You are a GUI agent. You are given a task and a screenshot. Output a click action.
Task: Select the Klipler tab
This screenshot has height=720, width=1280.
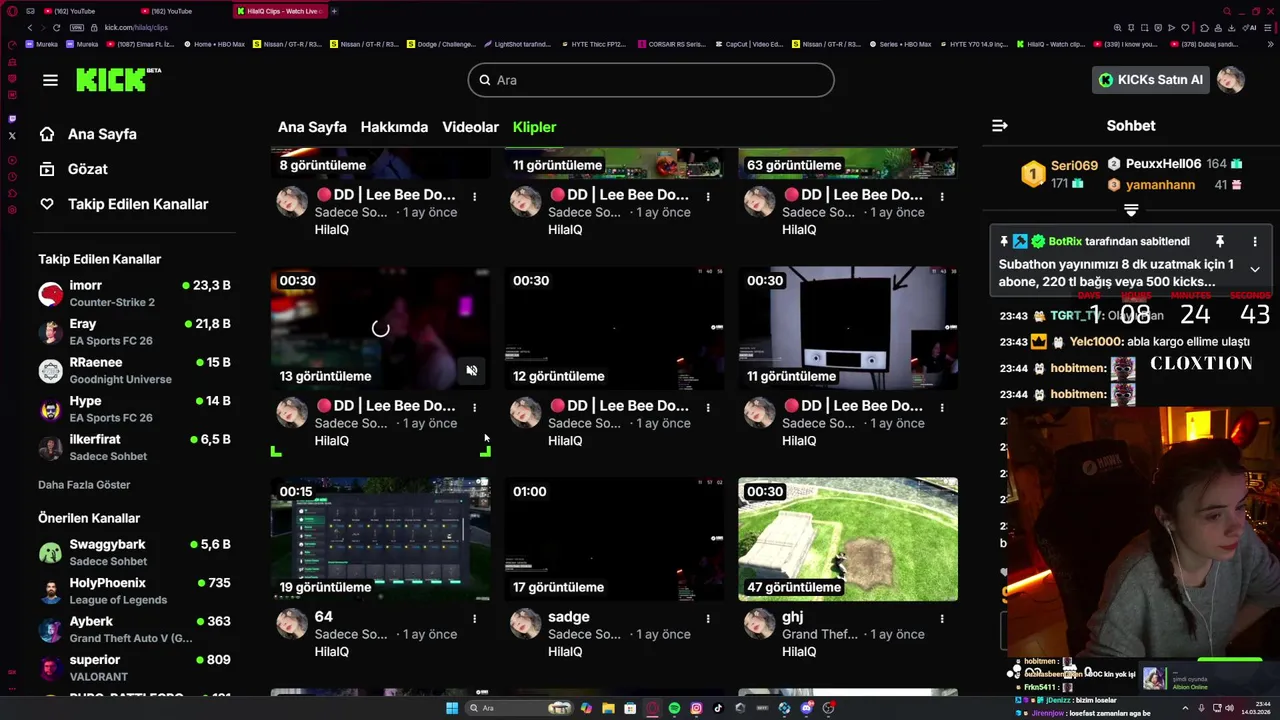534,127
